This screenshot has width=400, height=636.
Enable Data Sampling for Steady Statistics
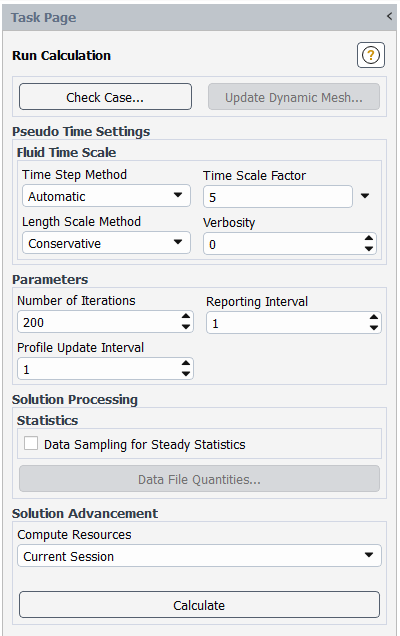coord(31,443)
